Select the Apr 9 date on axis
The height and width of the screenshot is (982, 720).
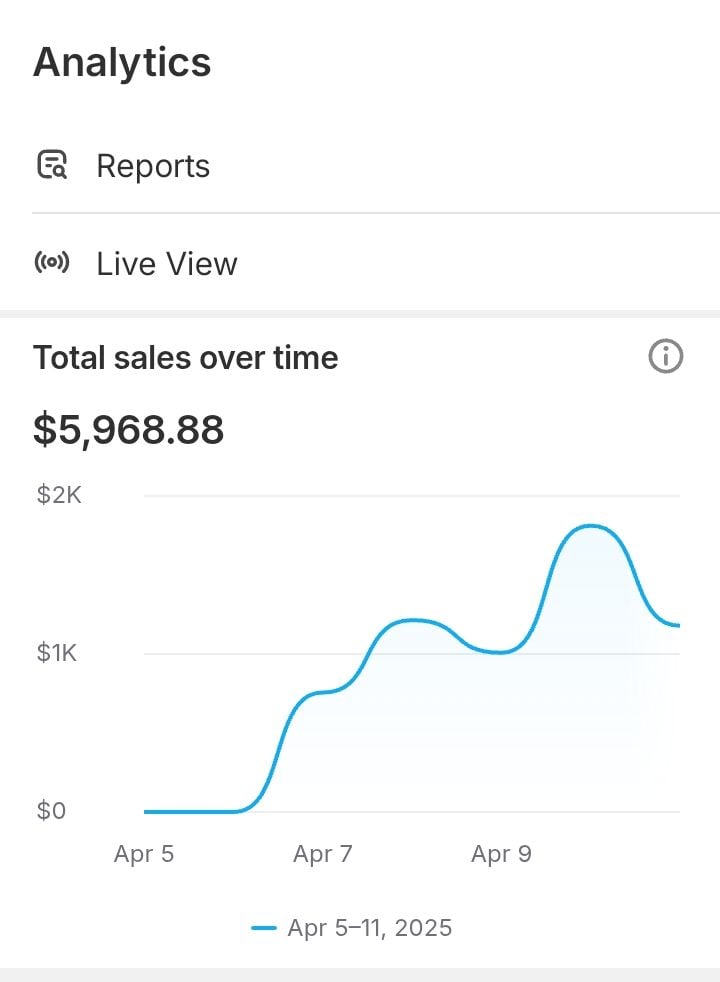(500, 853)
